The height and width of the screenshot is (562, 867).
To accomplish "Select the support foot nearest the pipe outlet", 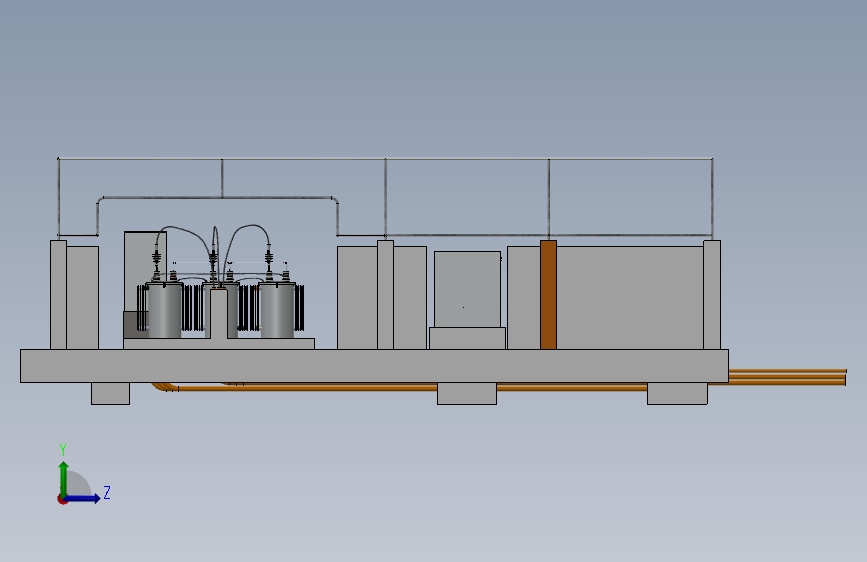I will (677, 393).
